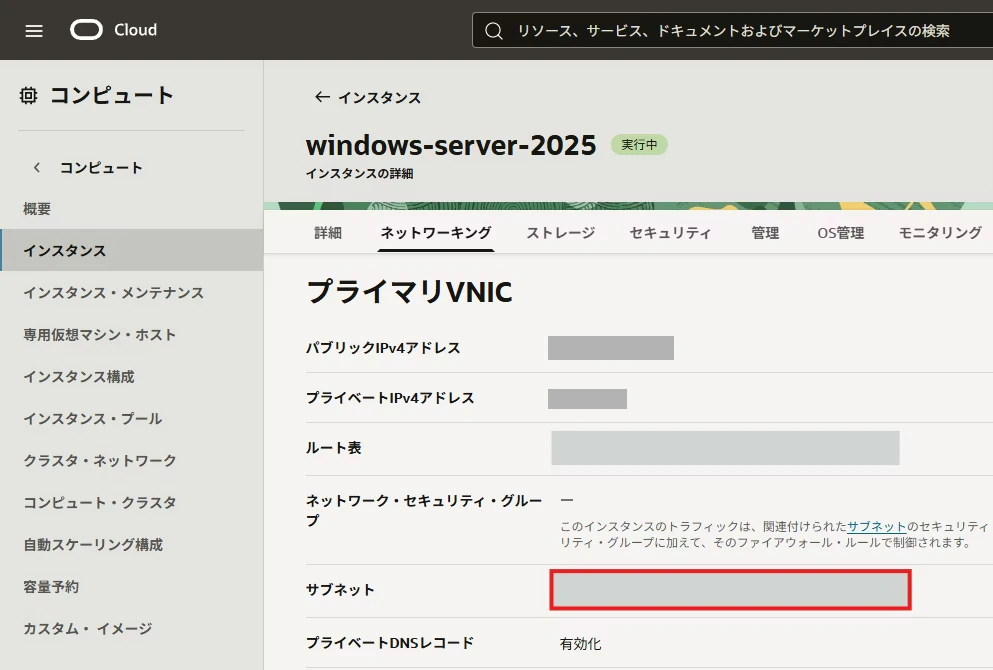Click the プライベートDNSレコード label
Image resolution: width=993 pixels, height=670 pixels.
click(389, 643)
